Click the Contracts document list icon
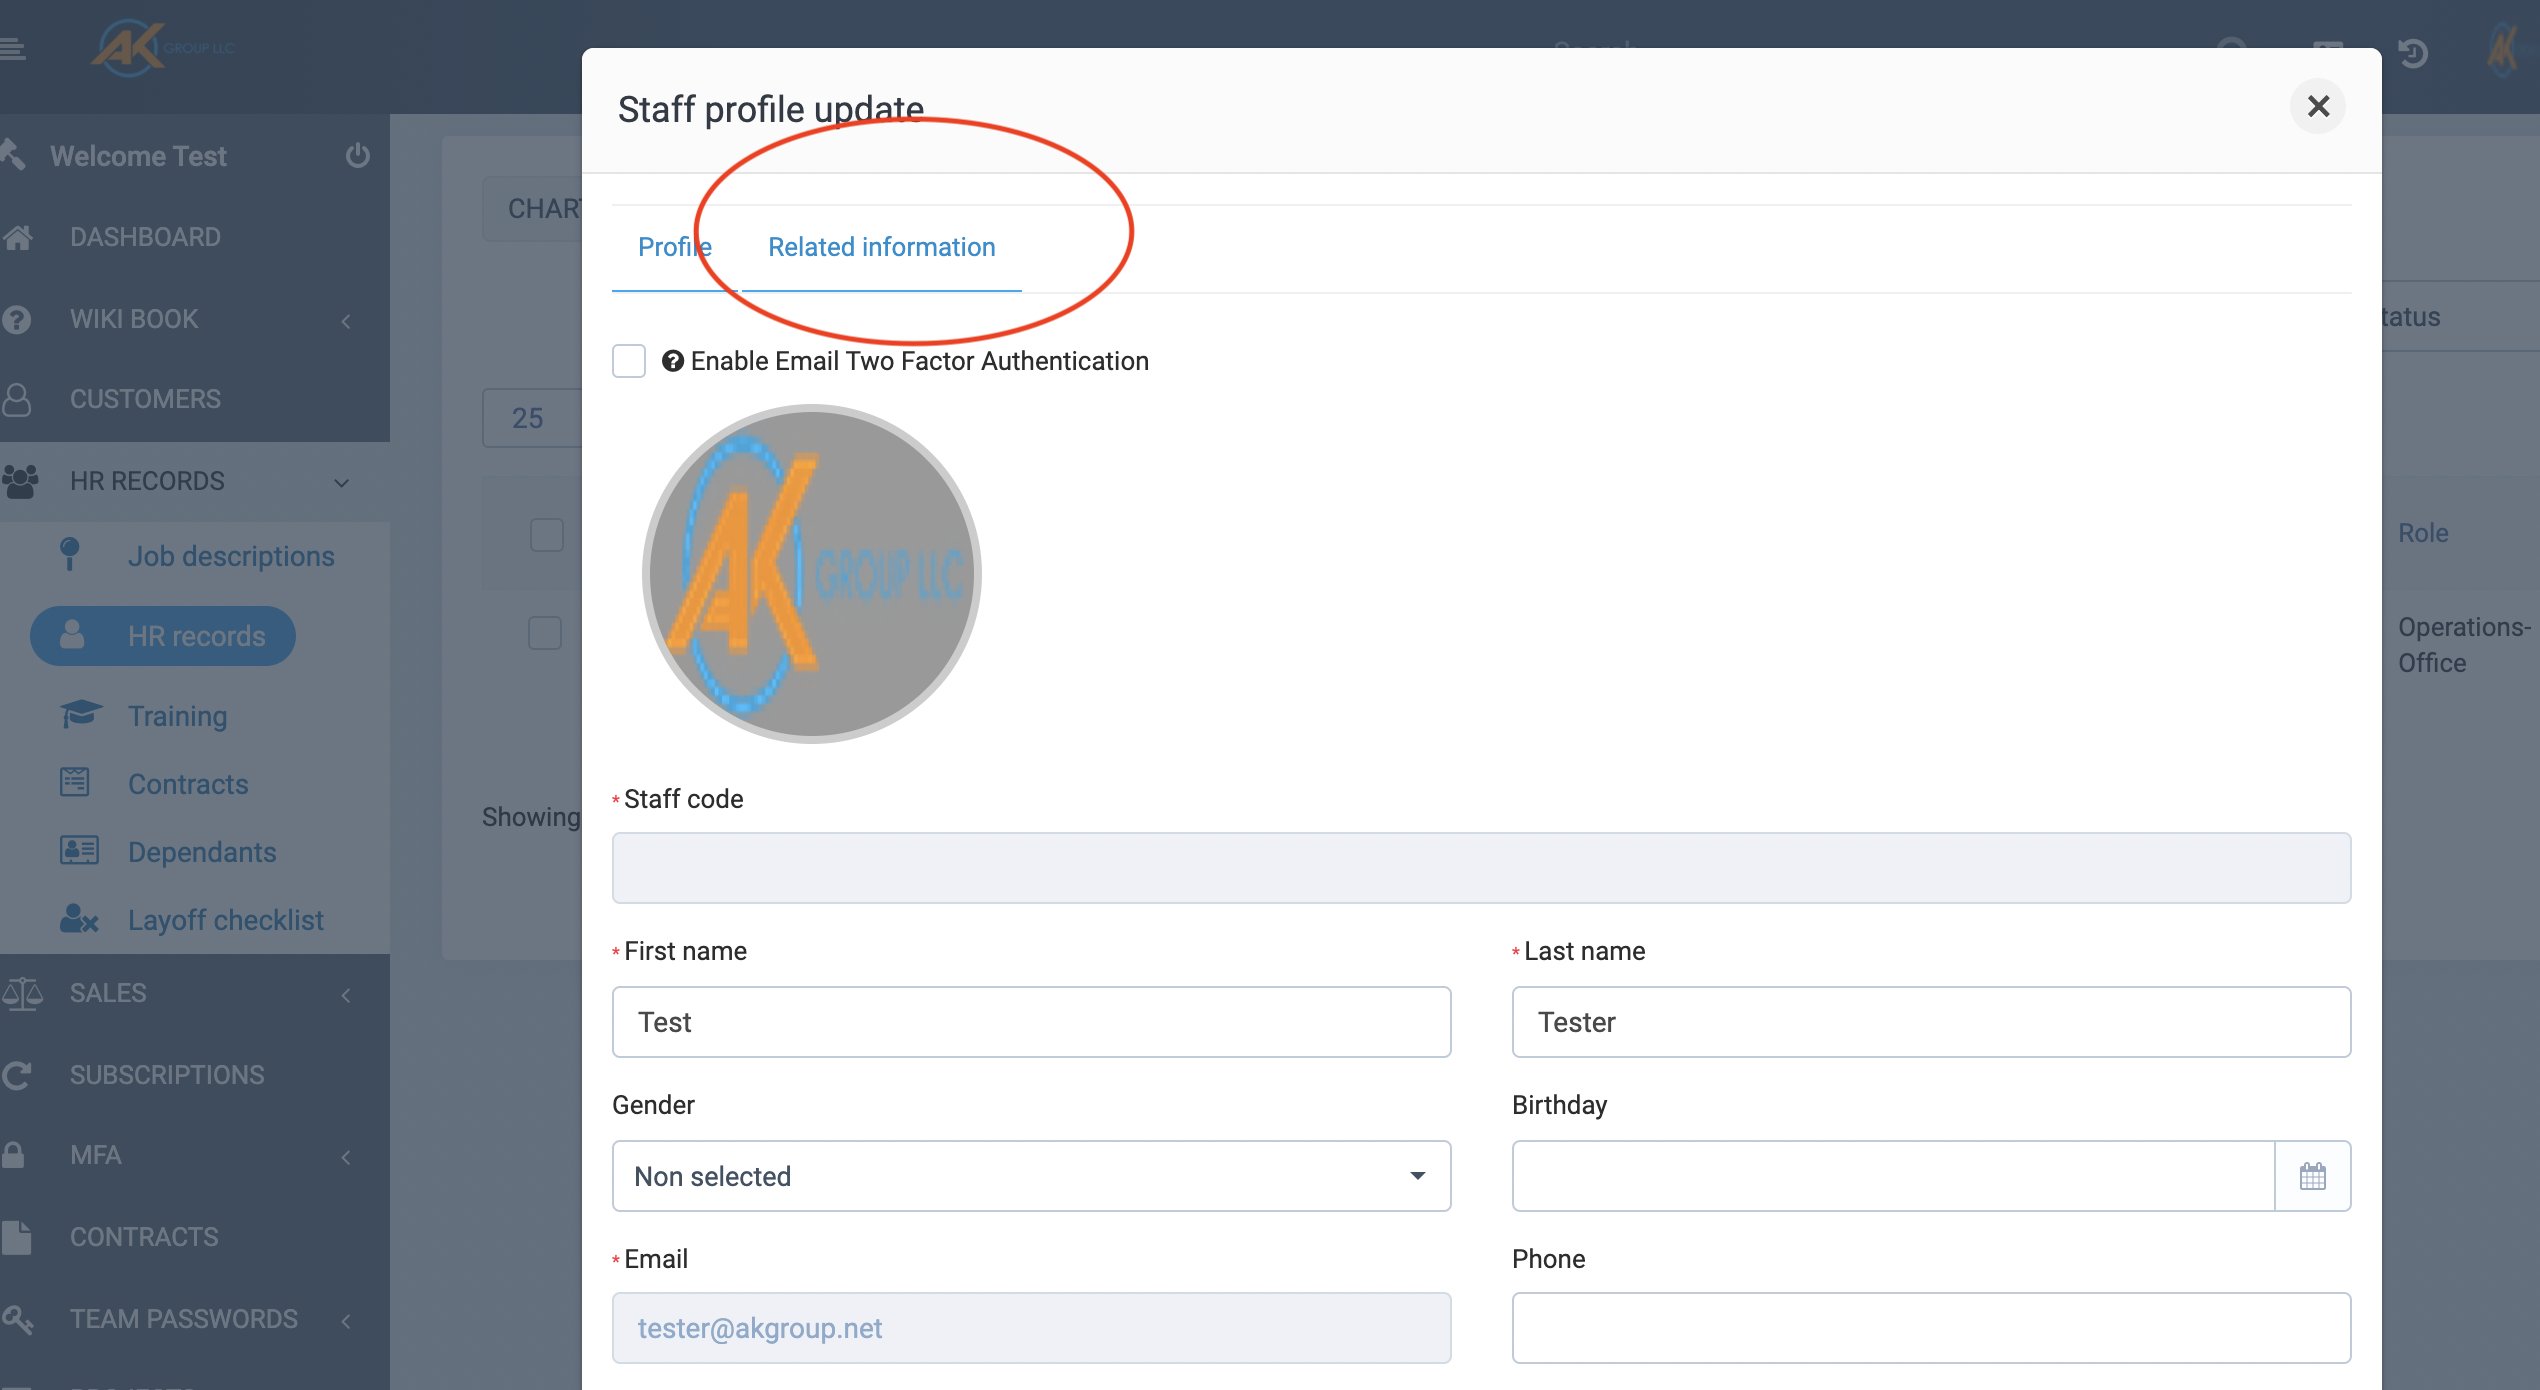 pyautogui.click(x=75, y=782)
